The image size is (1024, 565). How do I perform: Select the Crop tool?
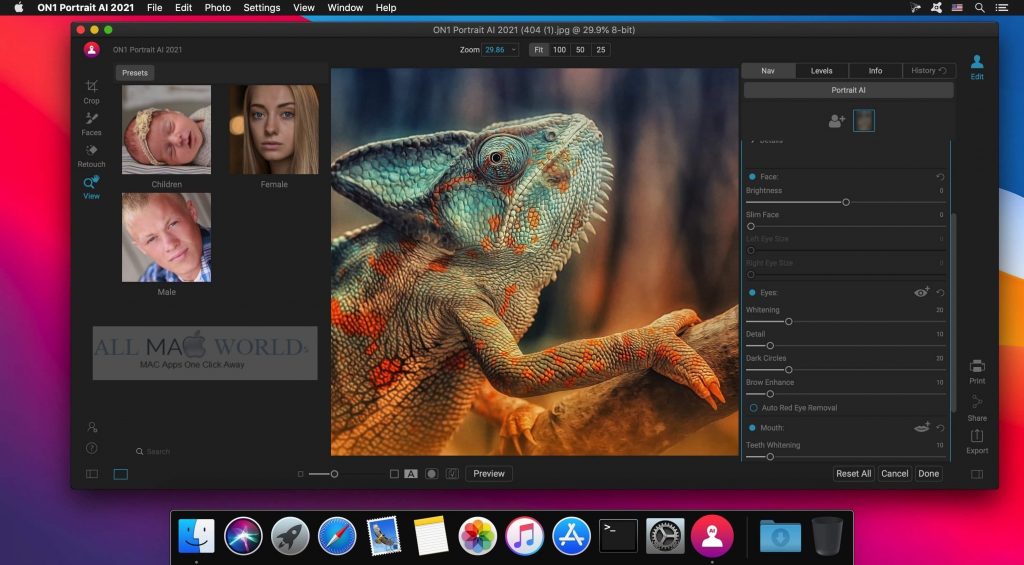(91, 91)
